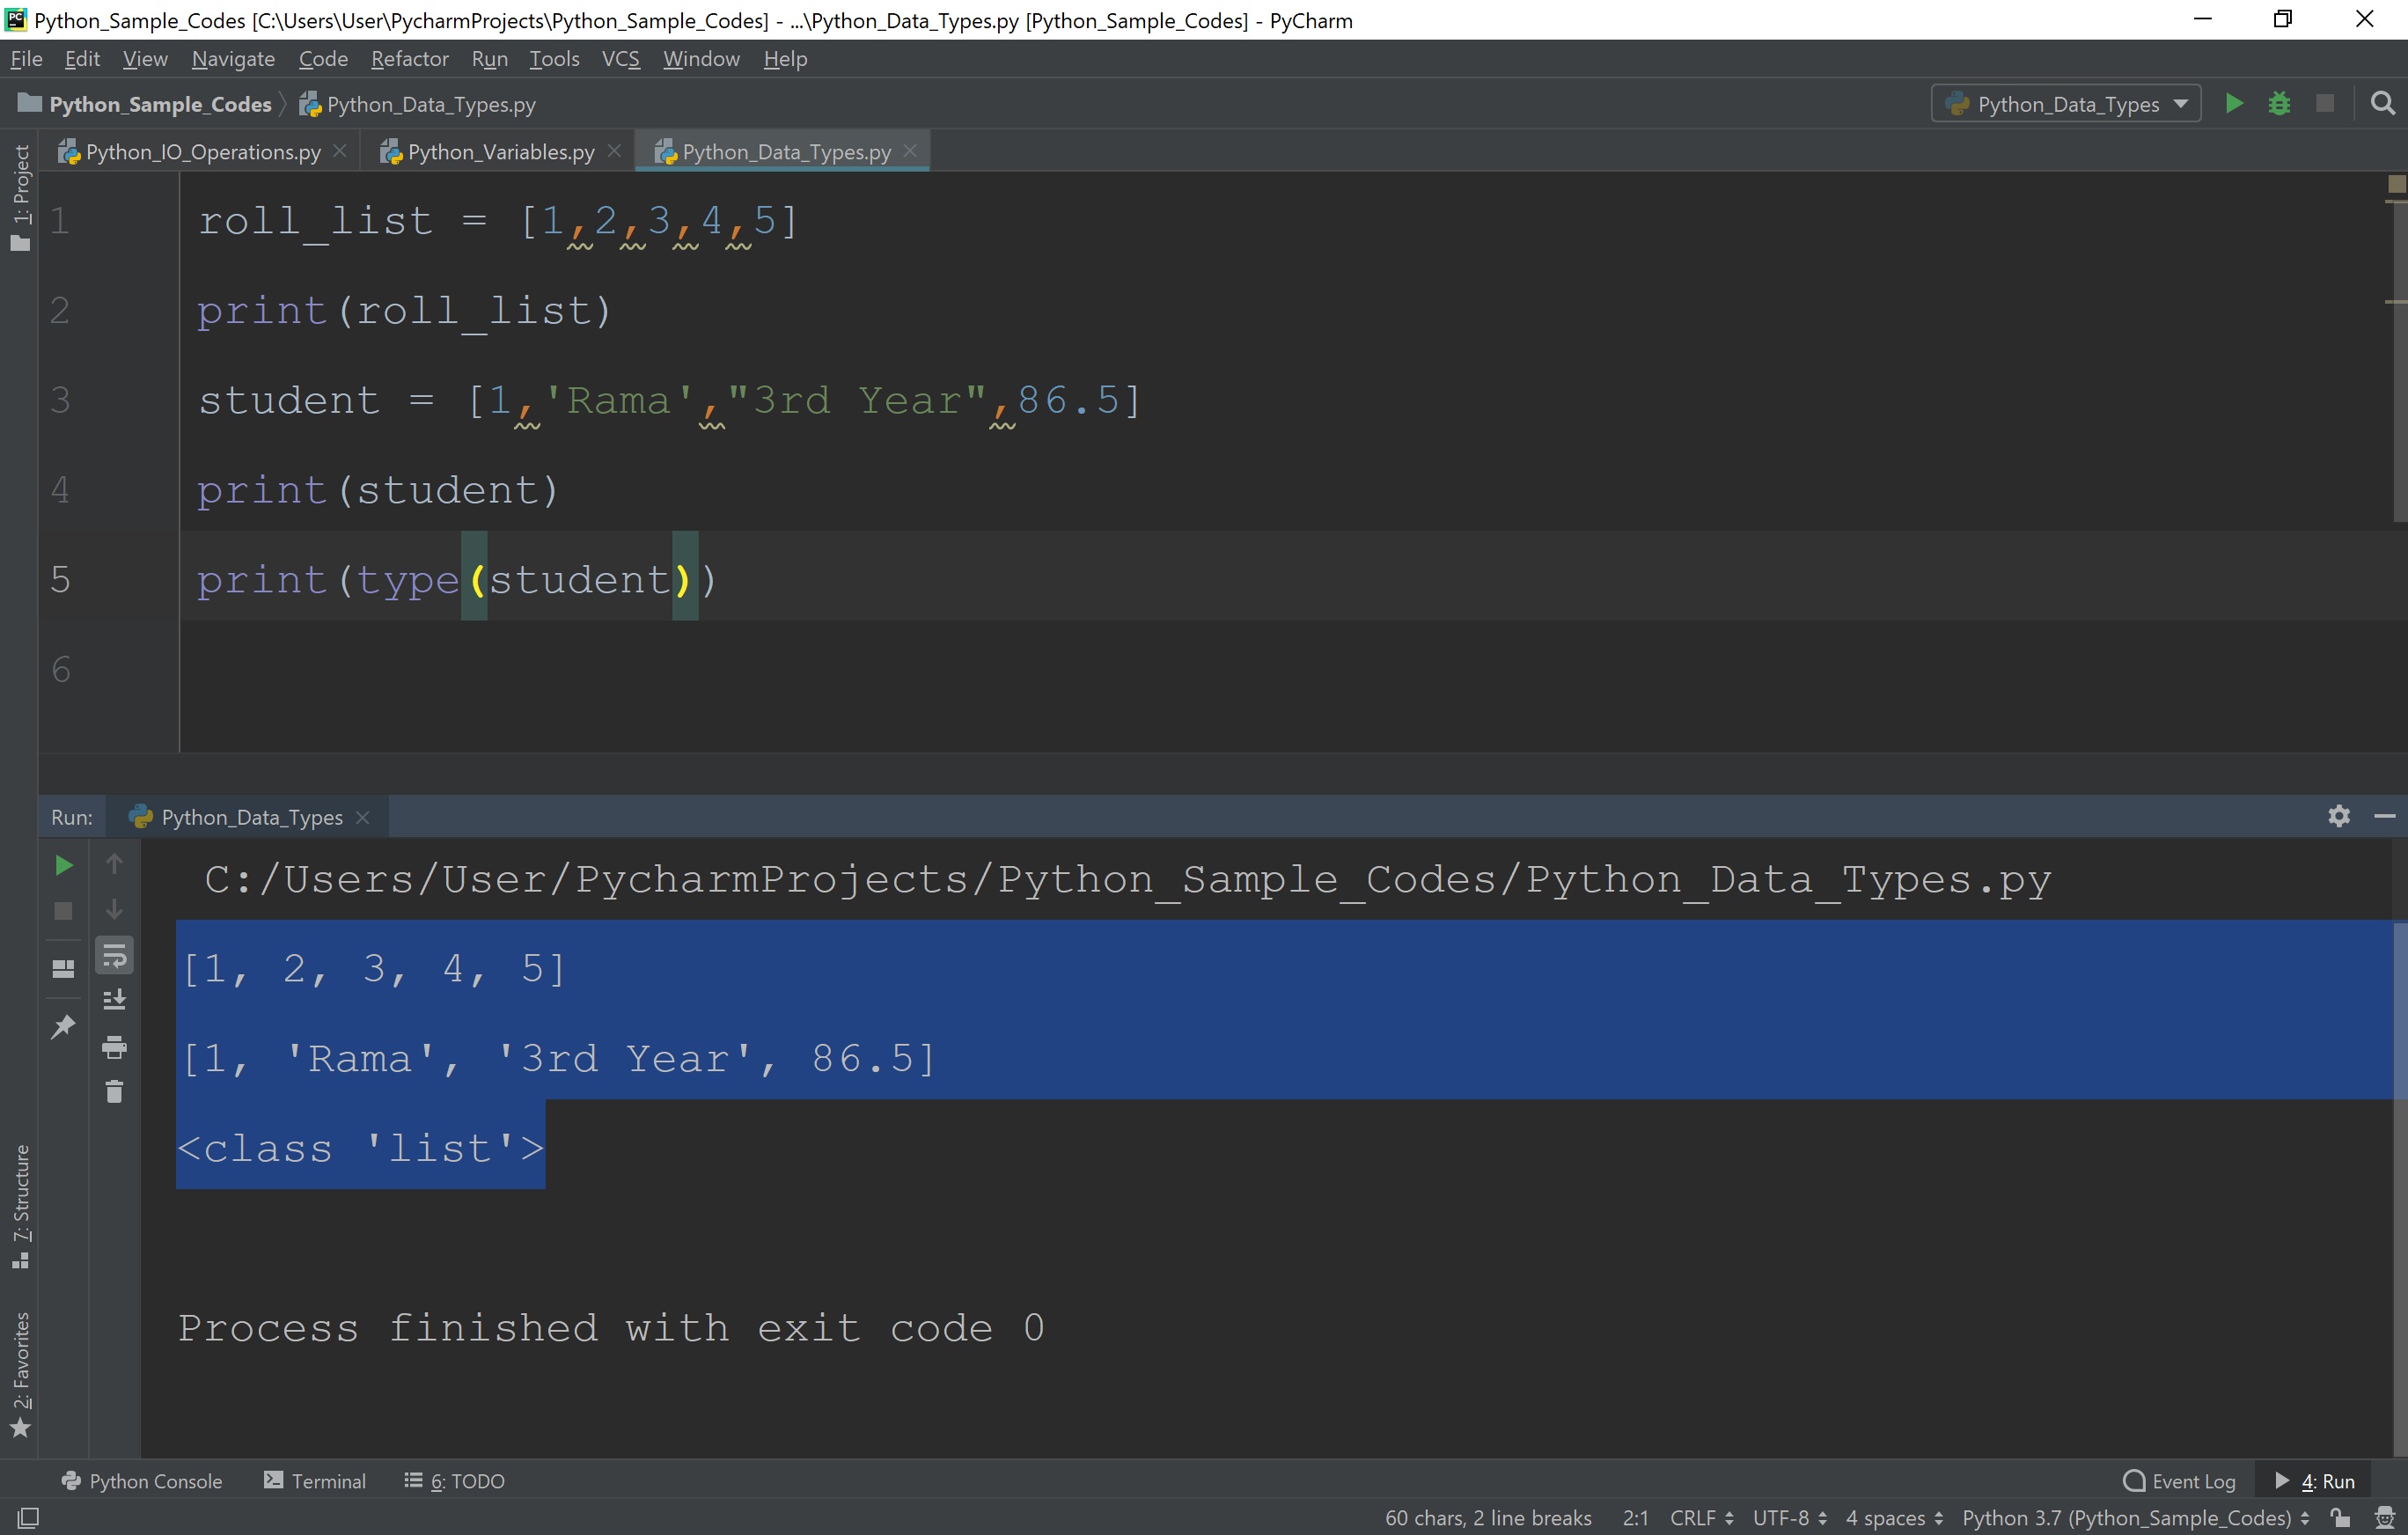
Task: Open search everywhere magnifier
Action: pyautogui.click(x=2383, y=103)
